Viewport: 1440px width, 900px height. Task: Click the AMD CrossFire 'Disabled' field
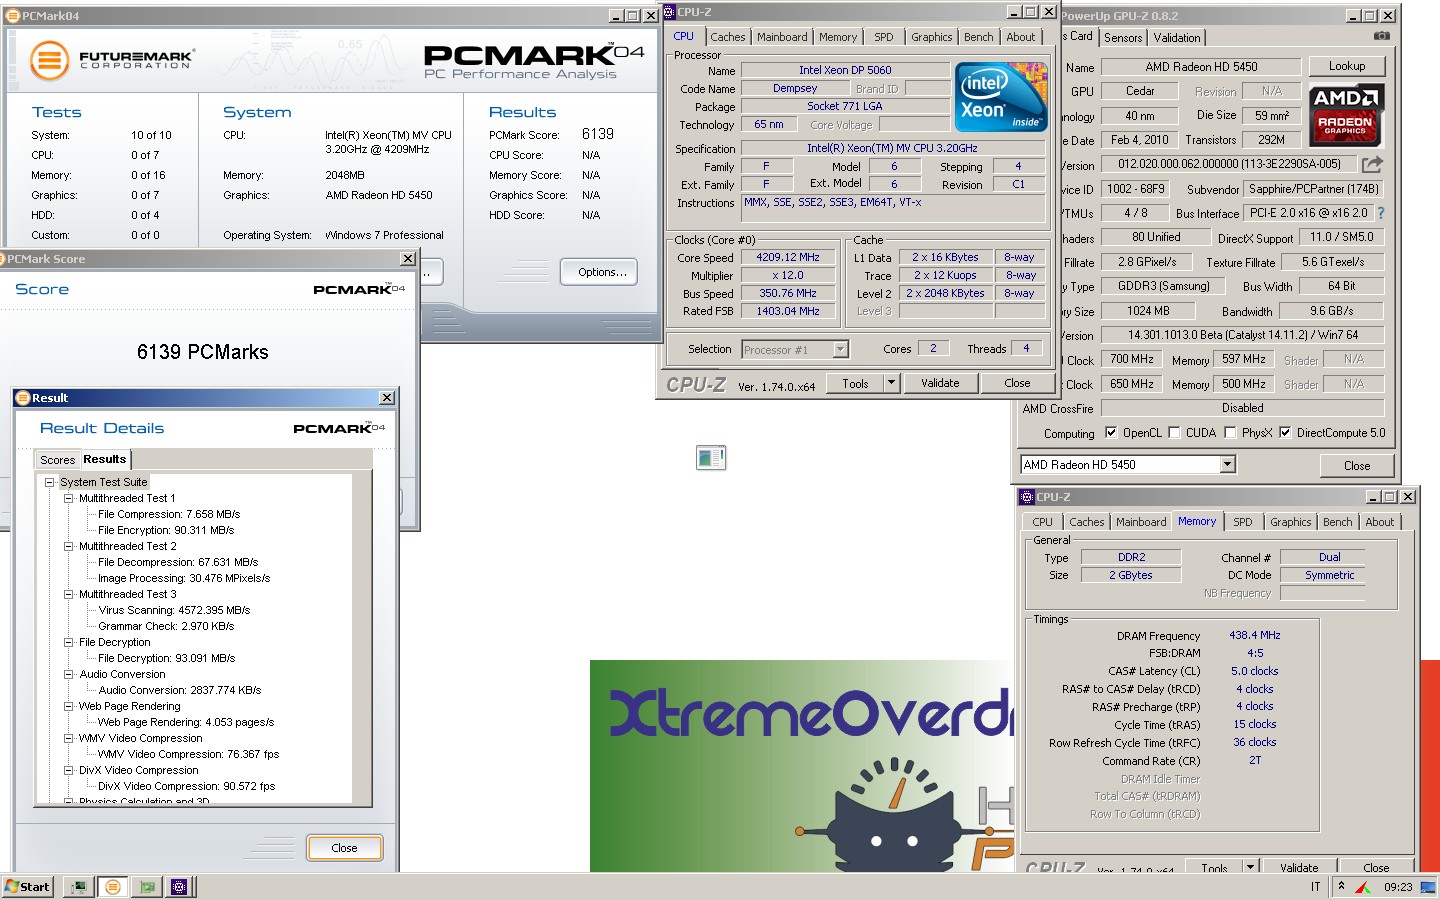click(1243, 408)
